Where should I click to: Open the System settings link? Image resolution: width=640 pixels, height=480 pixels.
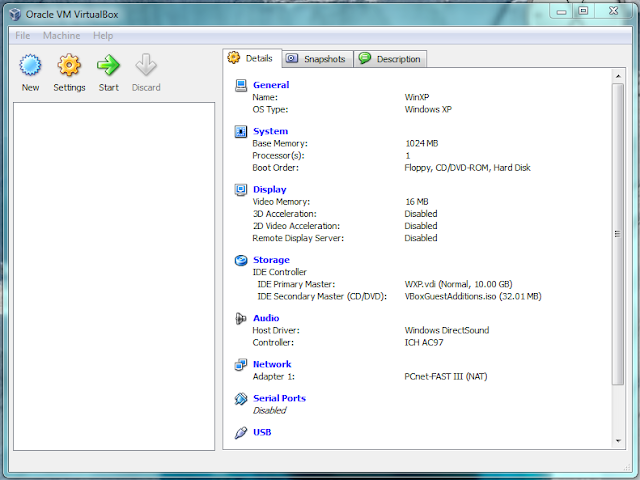[x=270, y=131]
